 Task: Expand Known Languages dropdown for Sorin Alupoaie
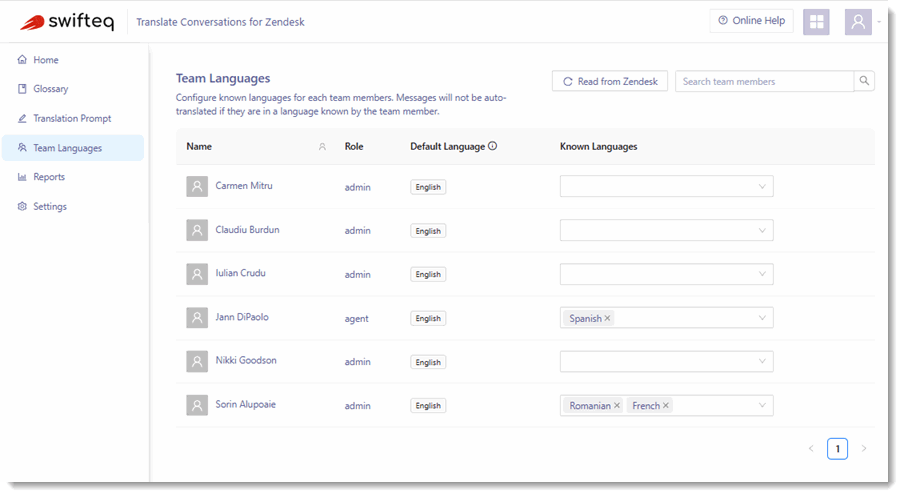click(x=762, y=406)
